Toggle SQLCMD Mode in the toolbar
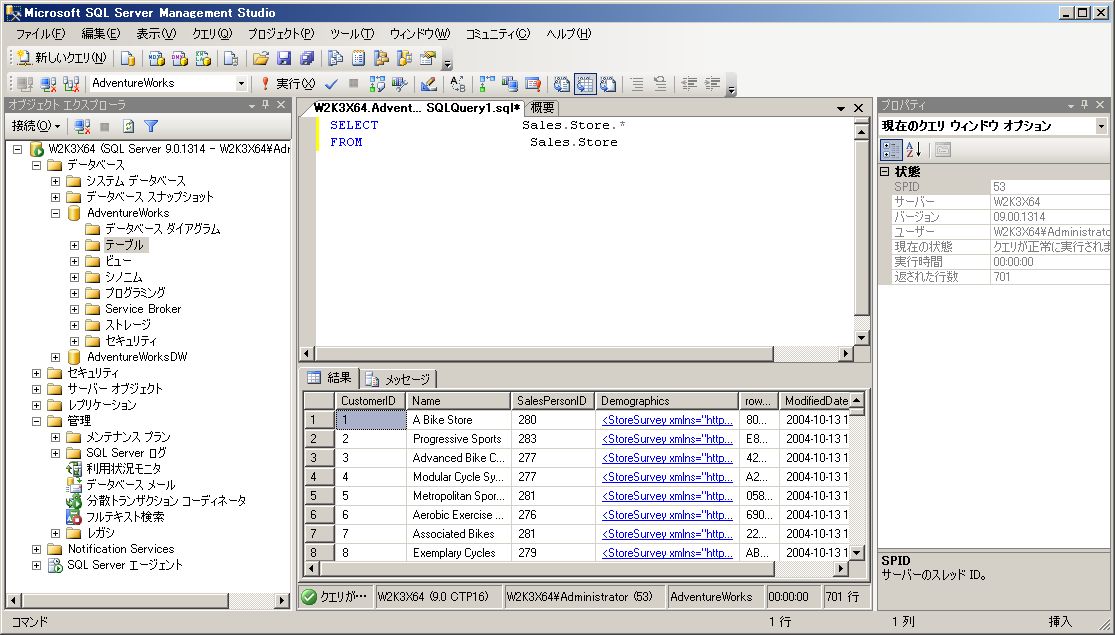 pos(533,84)
